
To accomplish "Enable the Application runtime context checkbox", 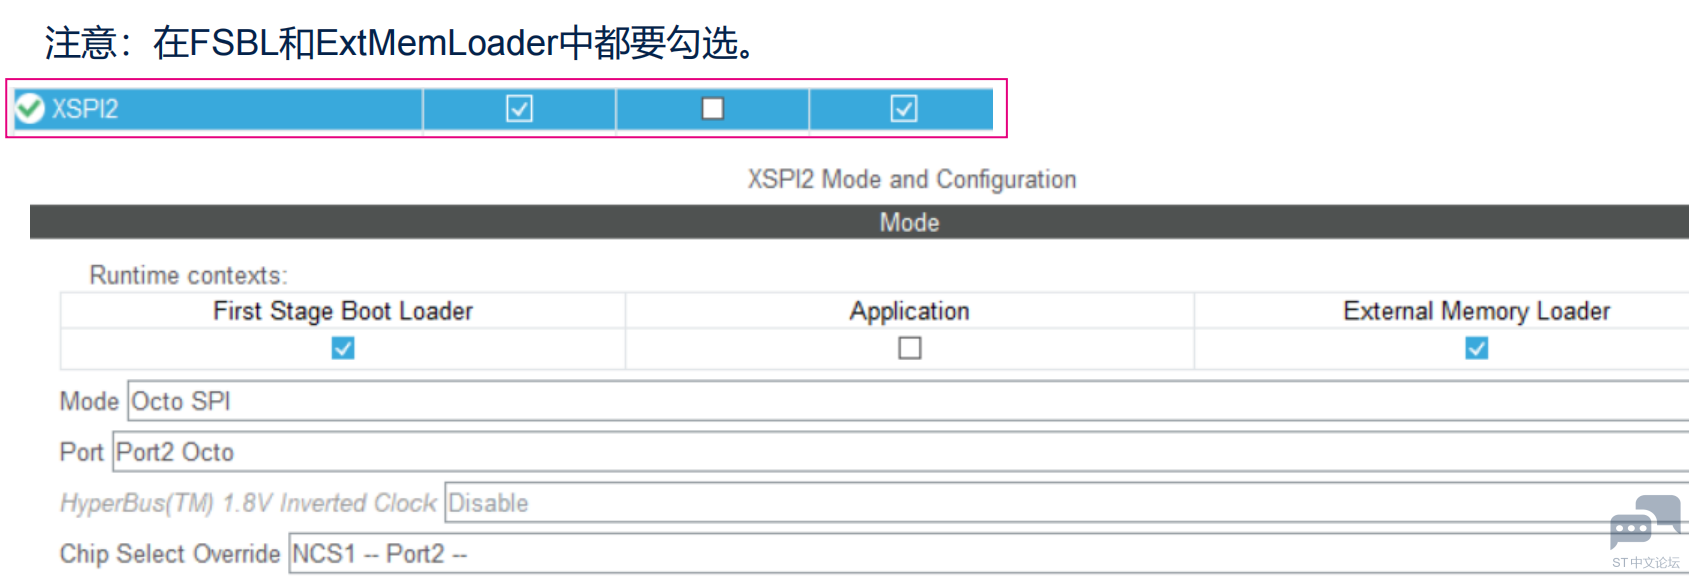I will click(x=909, y=348).
